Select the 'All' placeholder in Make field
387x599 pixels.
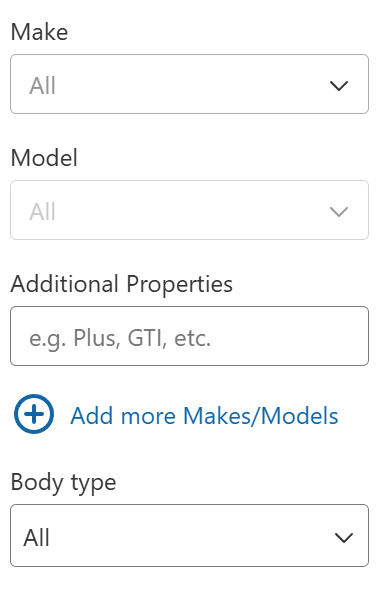pos(43,86)
